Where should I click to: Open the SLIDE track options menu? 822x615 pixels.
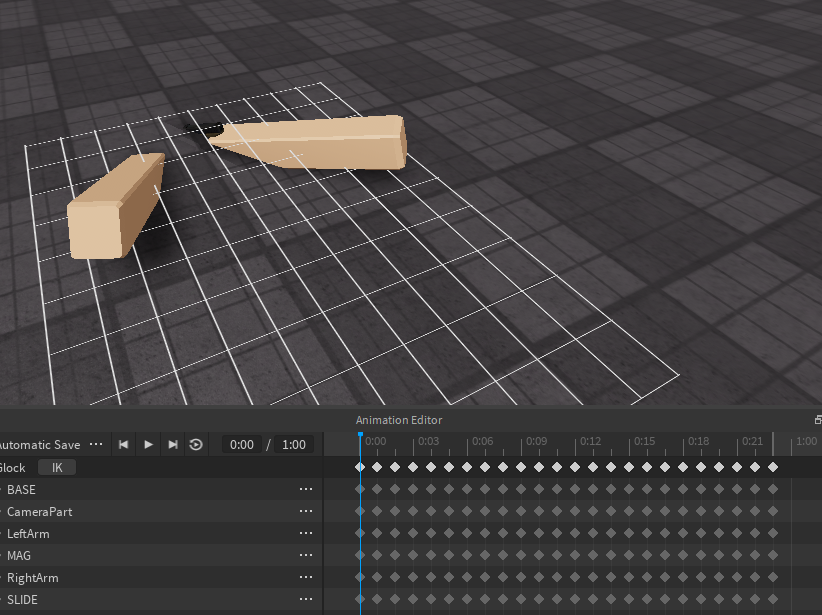tap(305, 599)
